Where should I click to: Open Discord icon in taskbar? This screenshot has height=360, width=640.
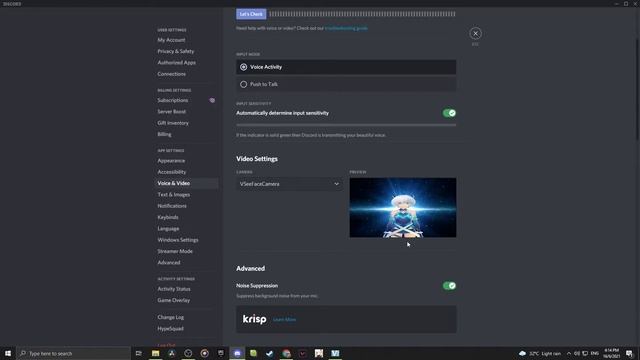pyautogui.click(x=237, y=353)
